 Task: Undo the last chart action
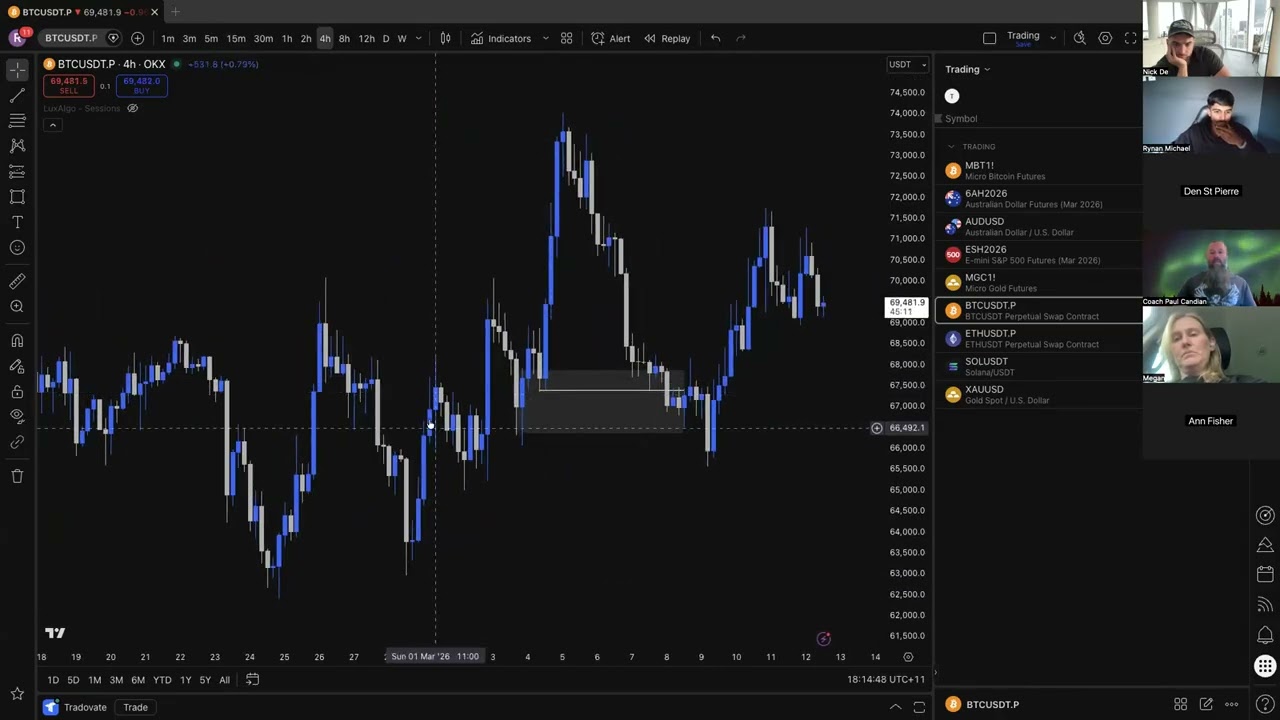tap(715, 38)
